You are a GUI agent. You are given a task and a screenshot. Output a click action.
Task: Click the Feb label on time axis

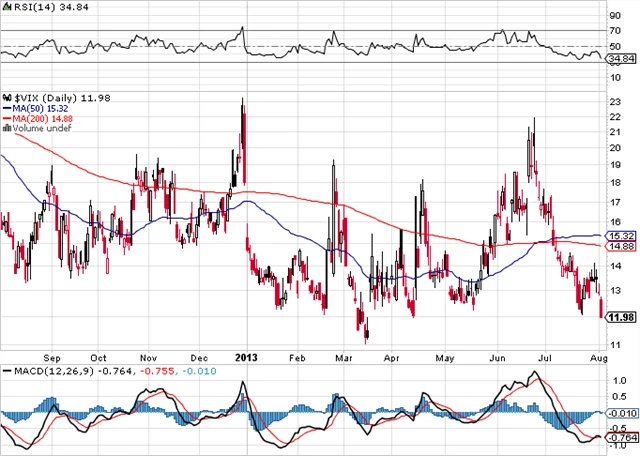(x=297, y=358)
